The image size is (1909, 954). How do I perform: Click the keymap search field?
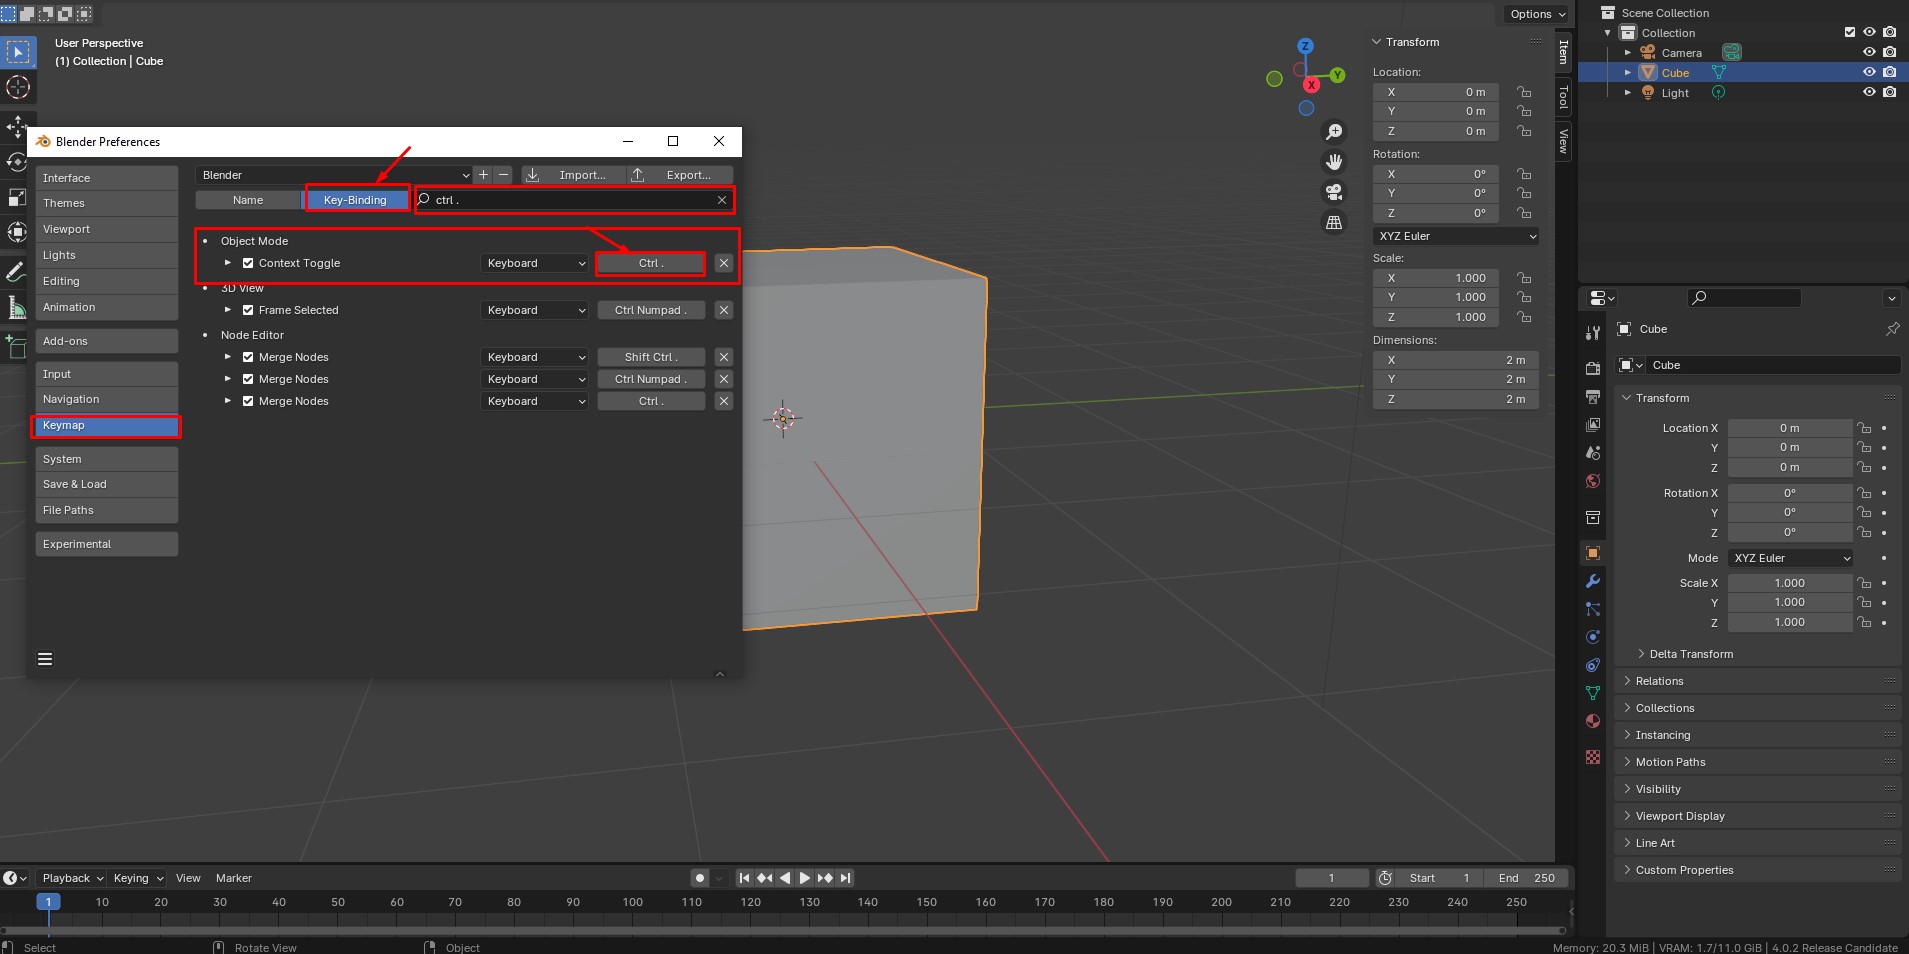(x=574, y=200)
